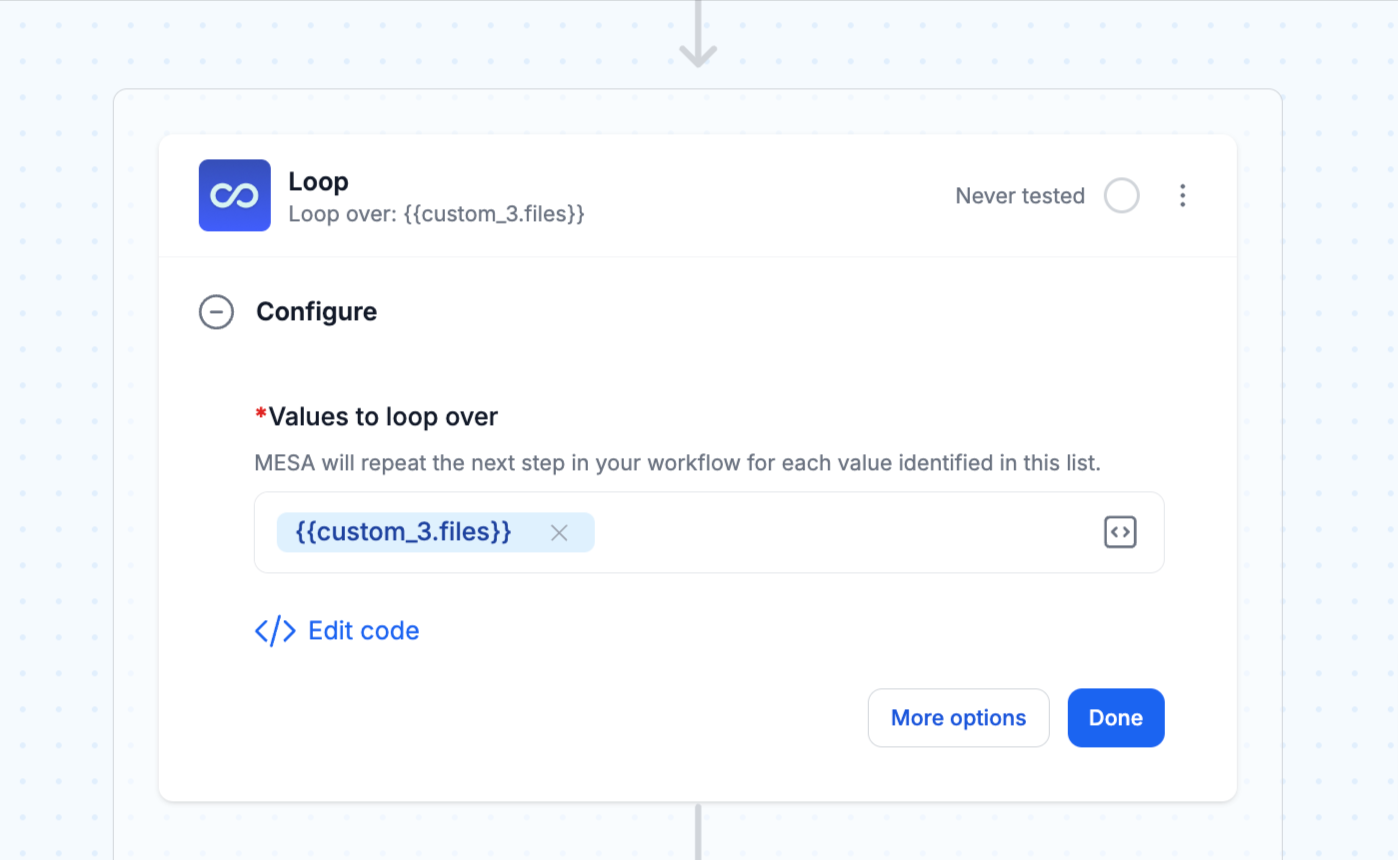This screenshot has width=1398, height=860.
Task: Open More options
Action: [x=958, y=718]
